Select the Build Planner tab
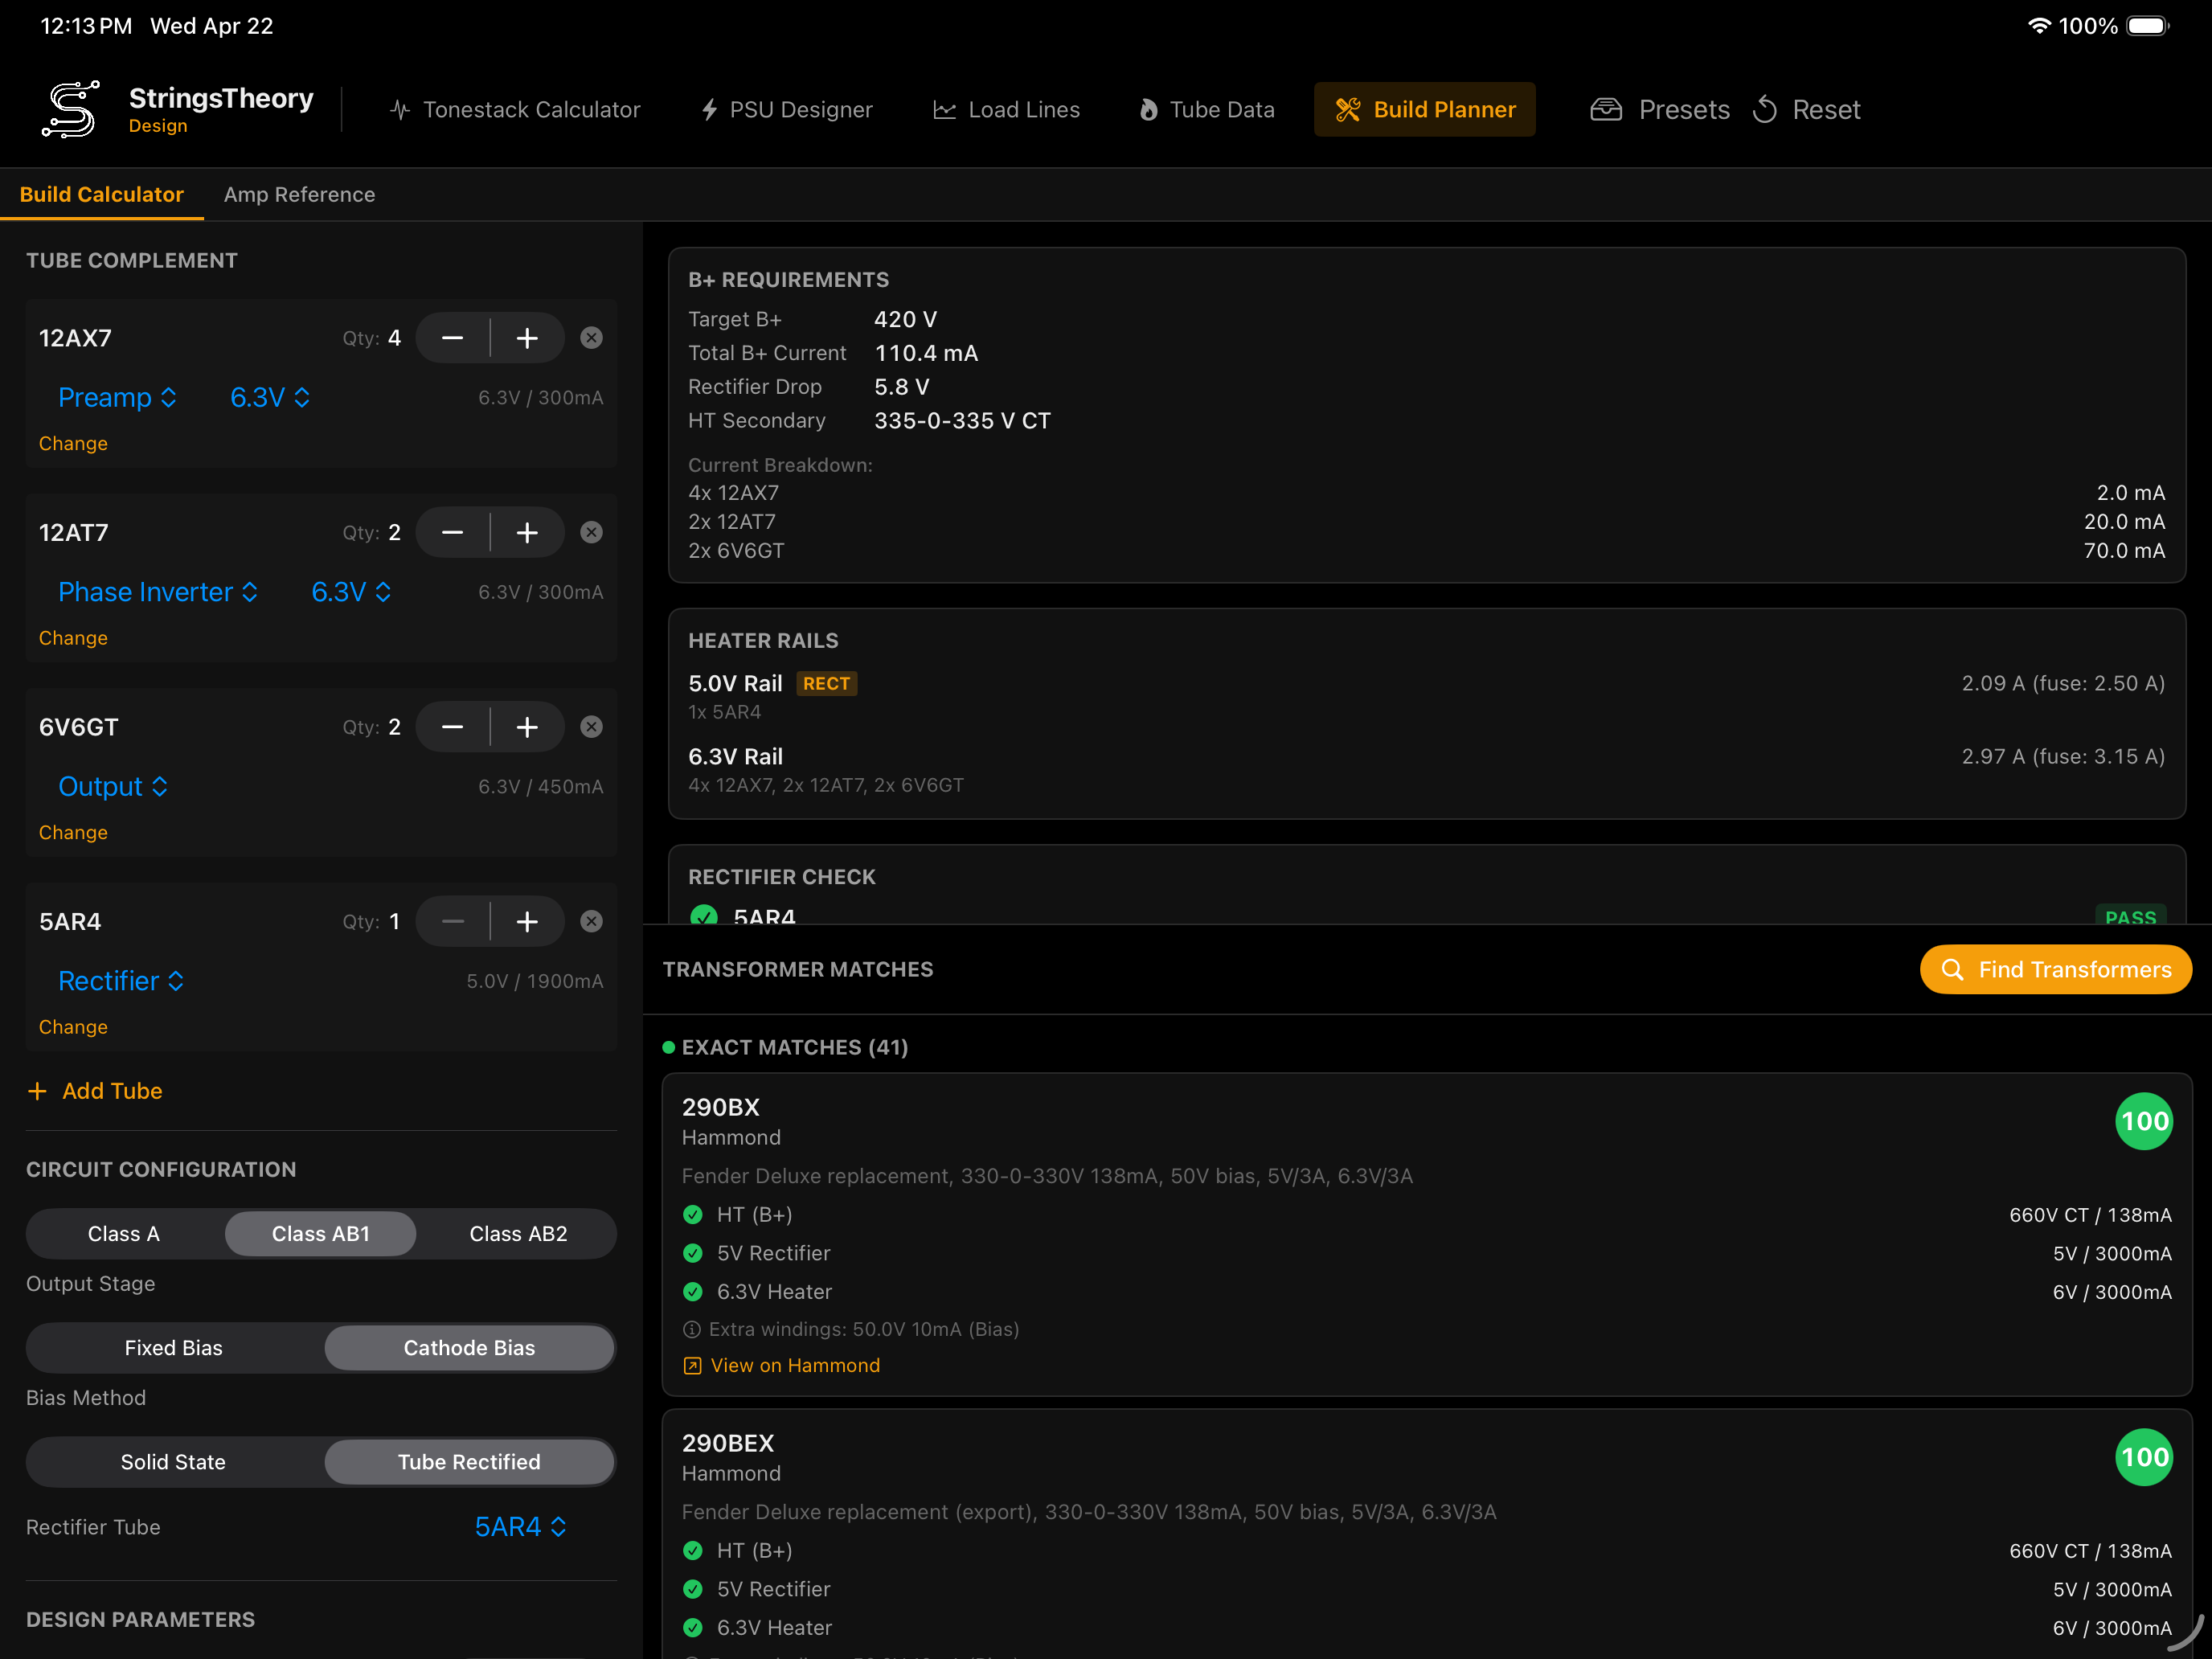 (1425, 109)
